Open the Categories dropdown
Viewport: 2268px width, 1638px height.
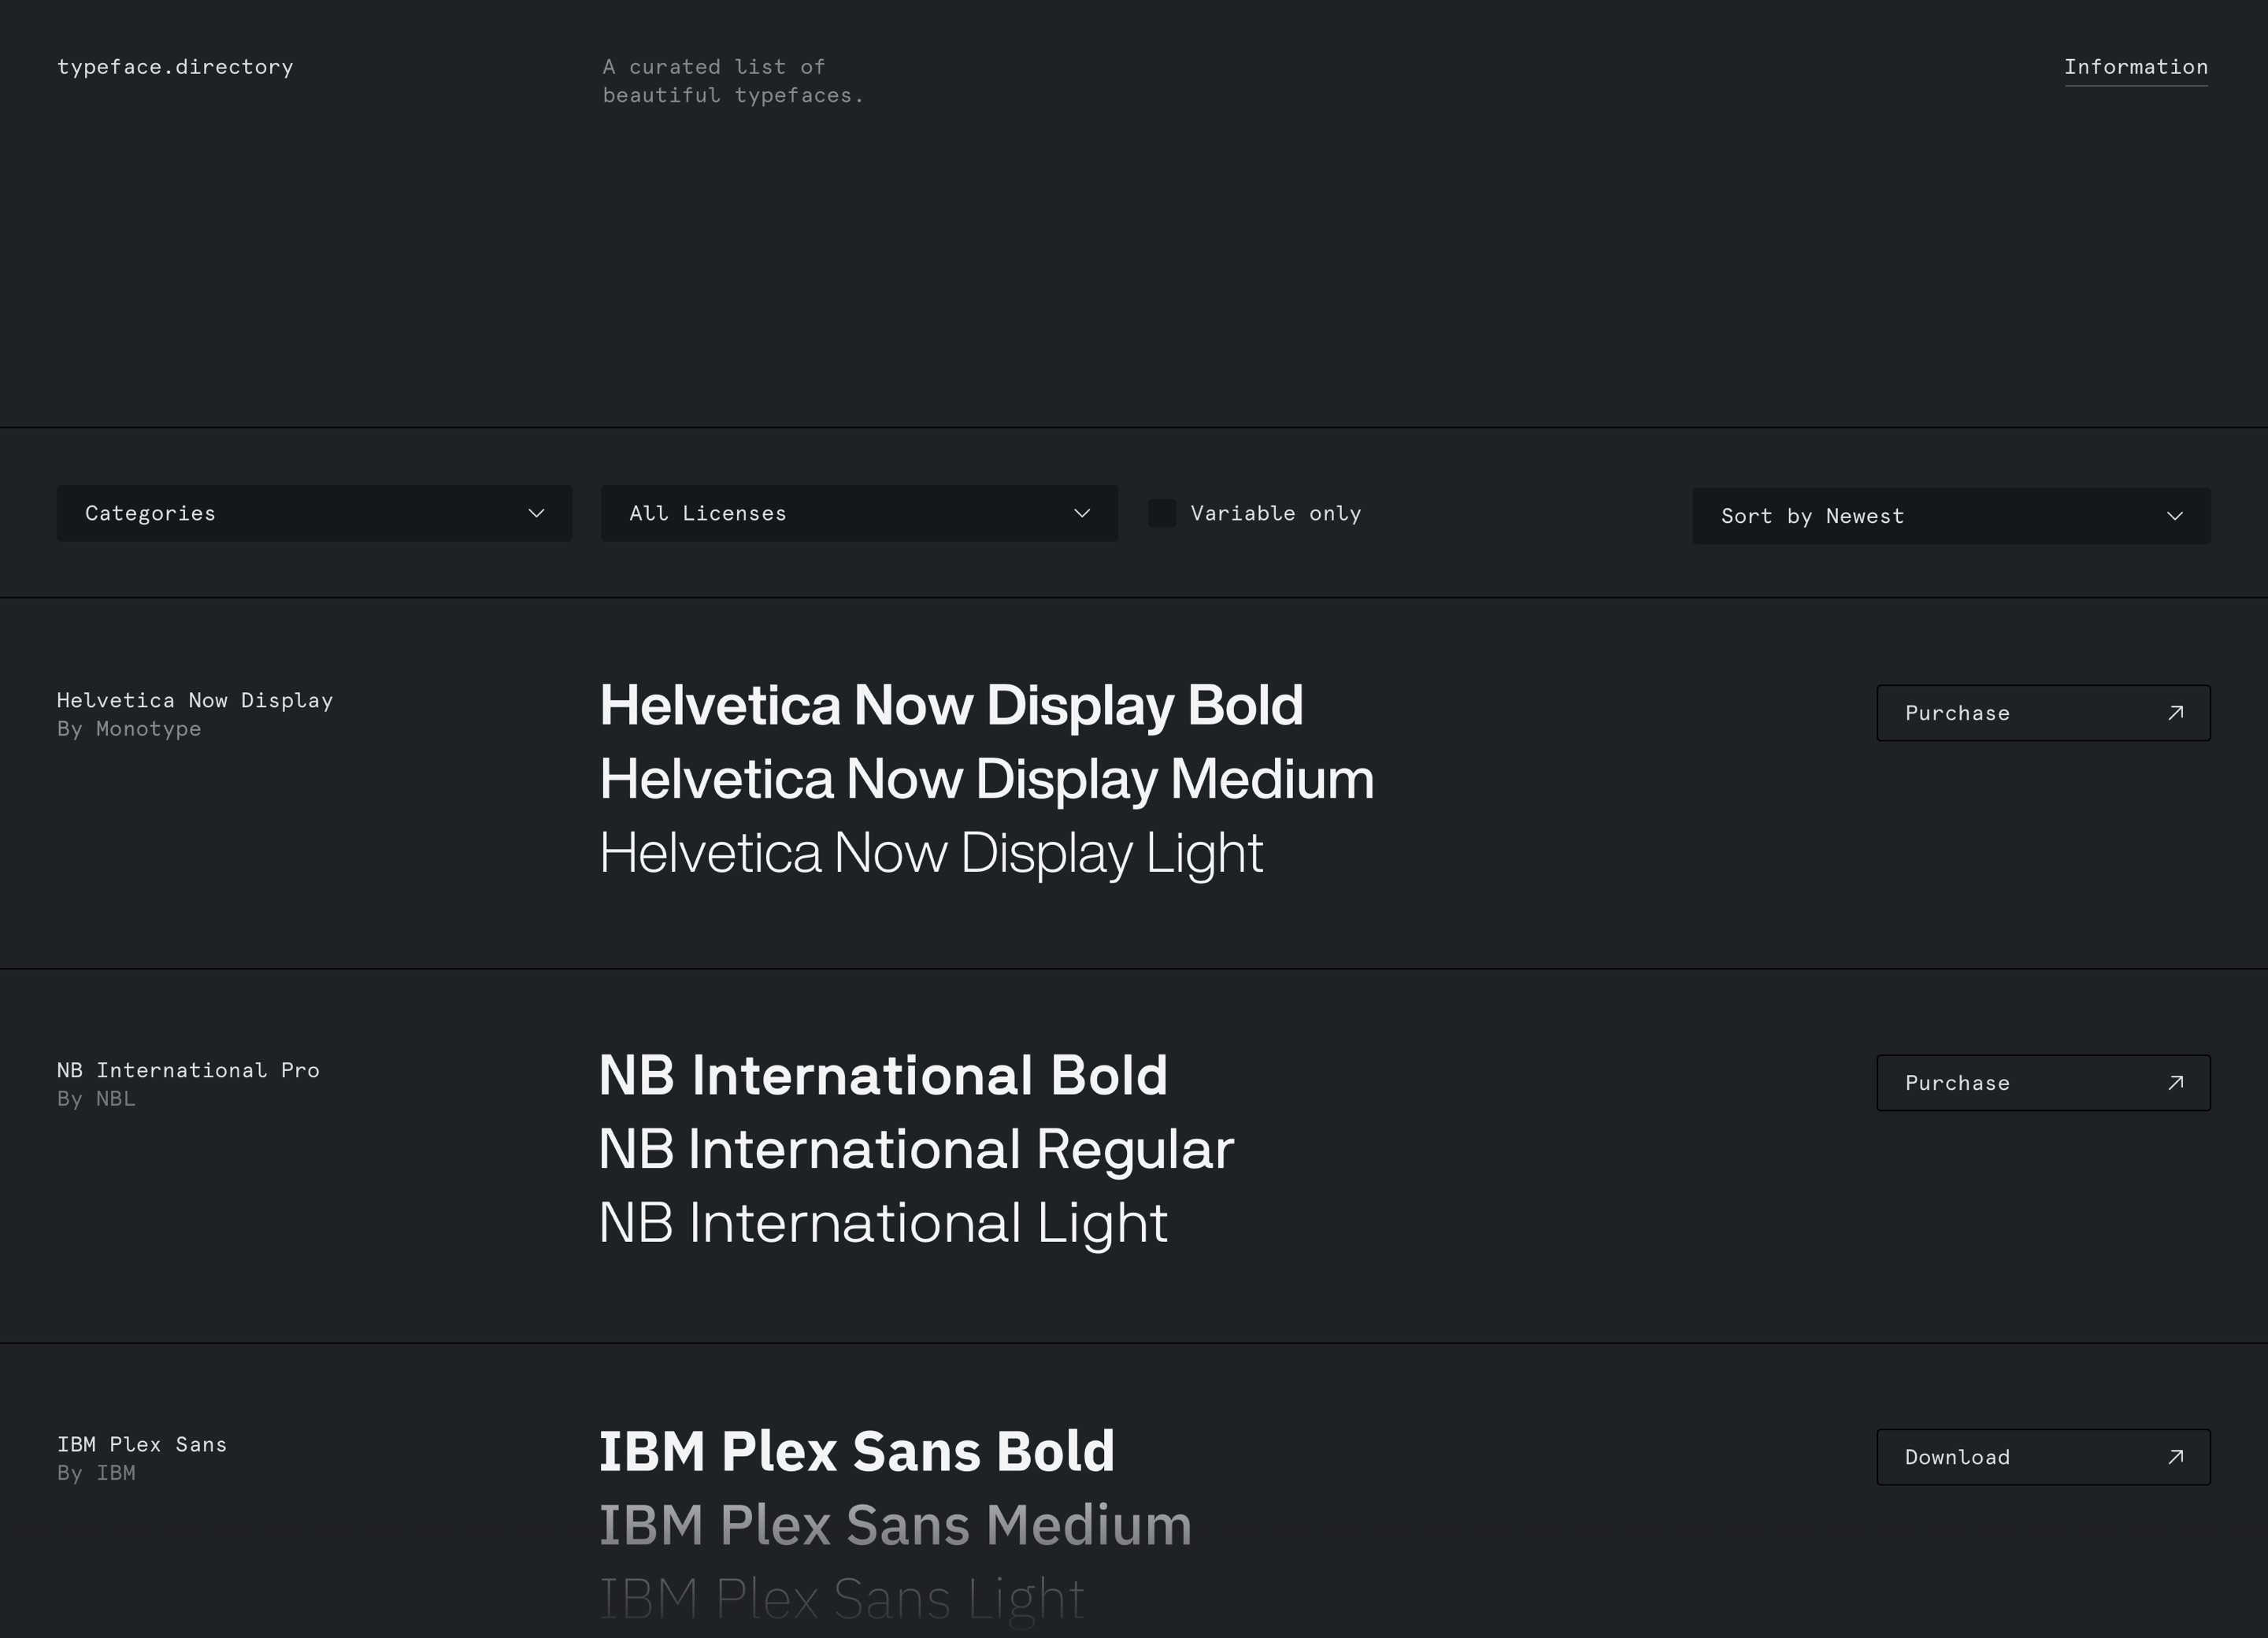314,513
